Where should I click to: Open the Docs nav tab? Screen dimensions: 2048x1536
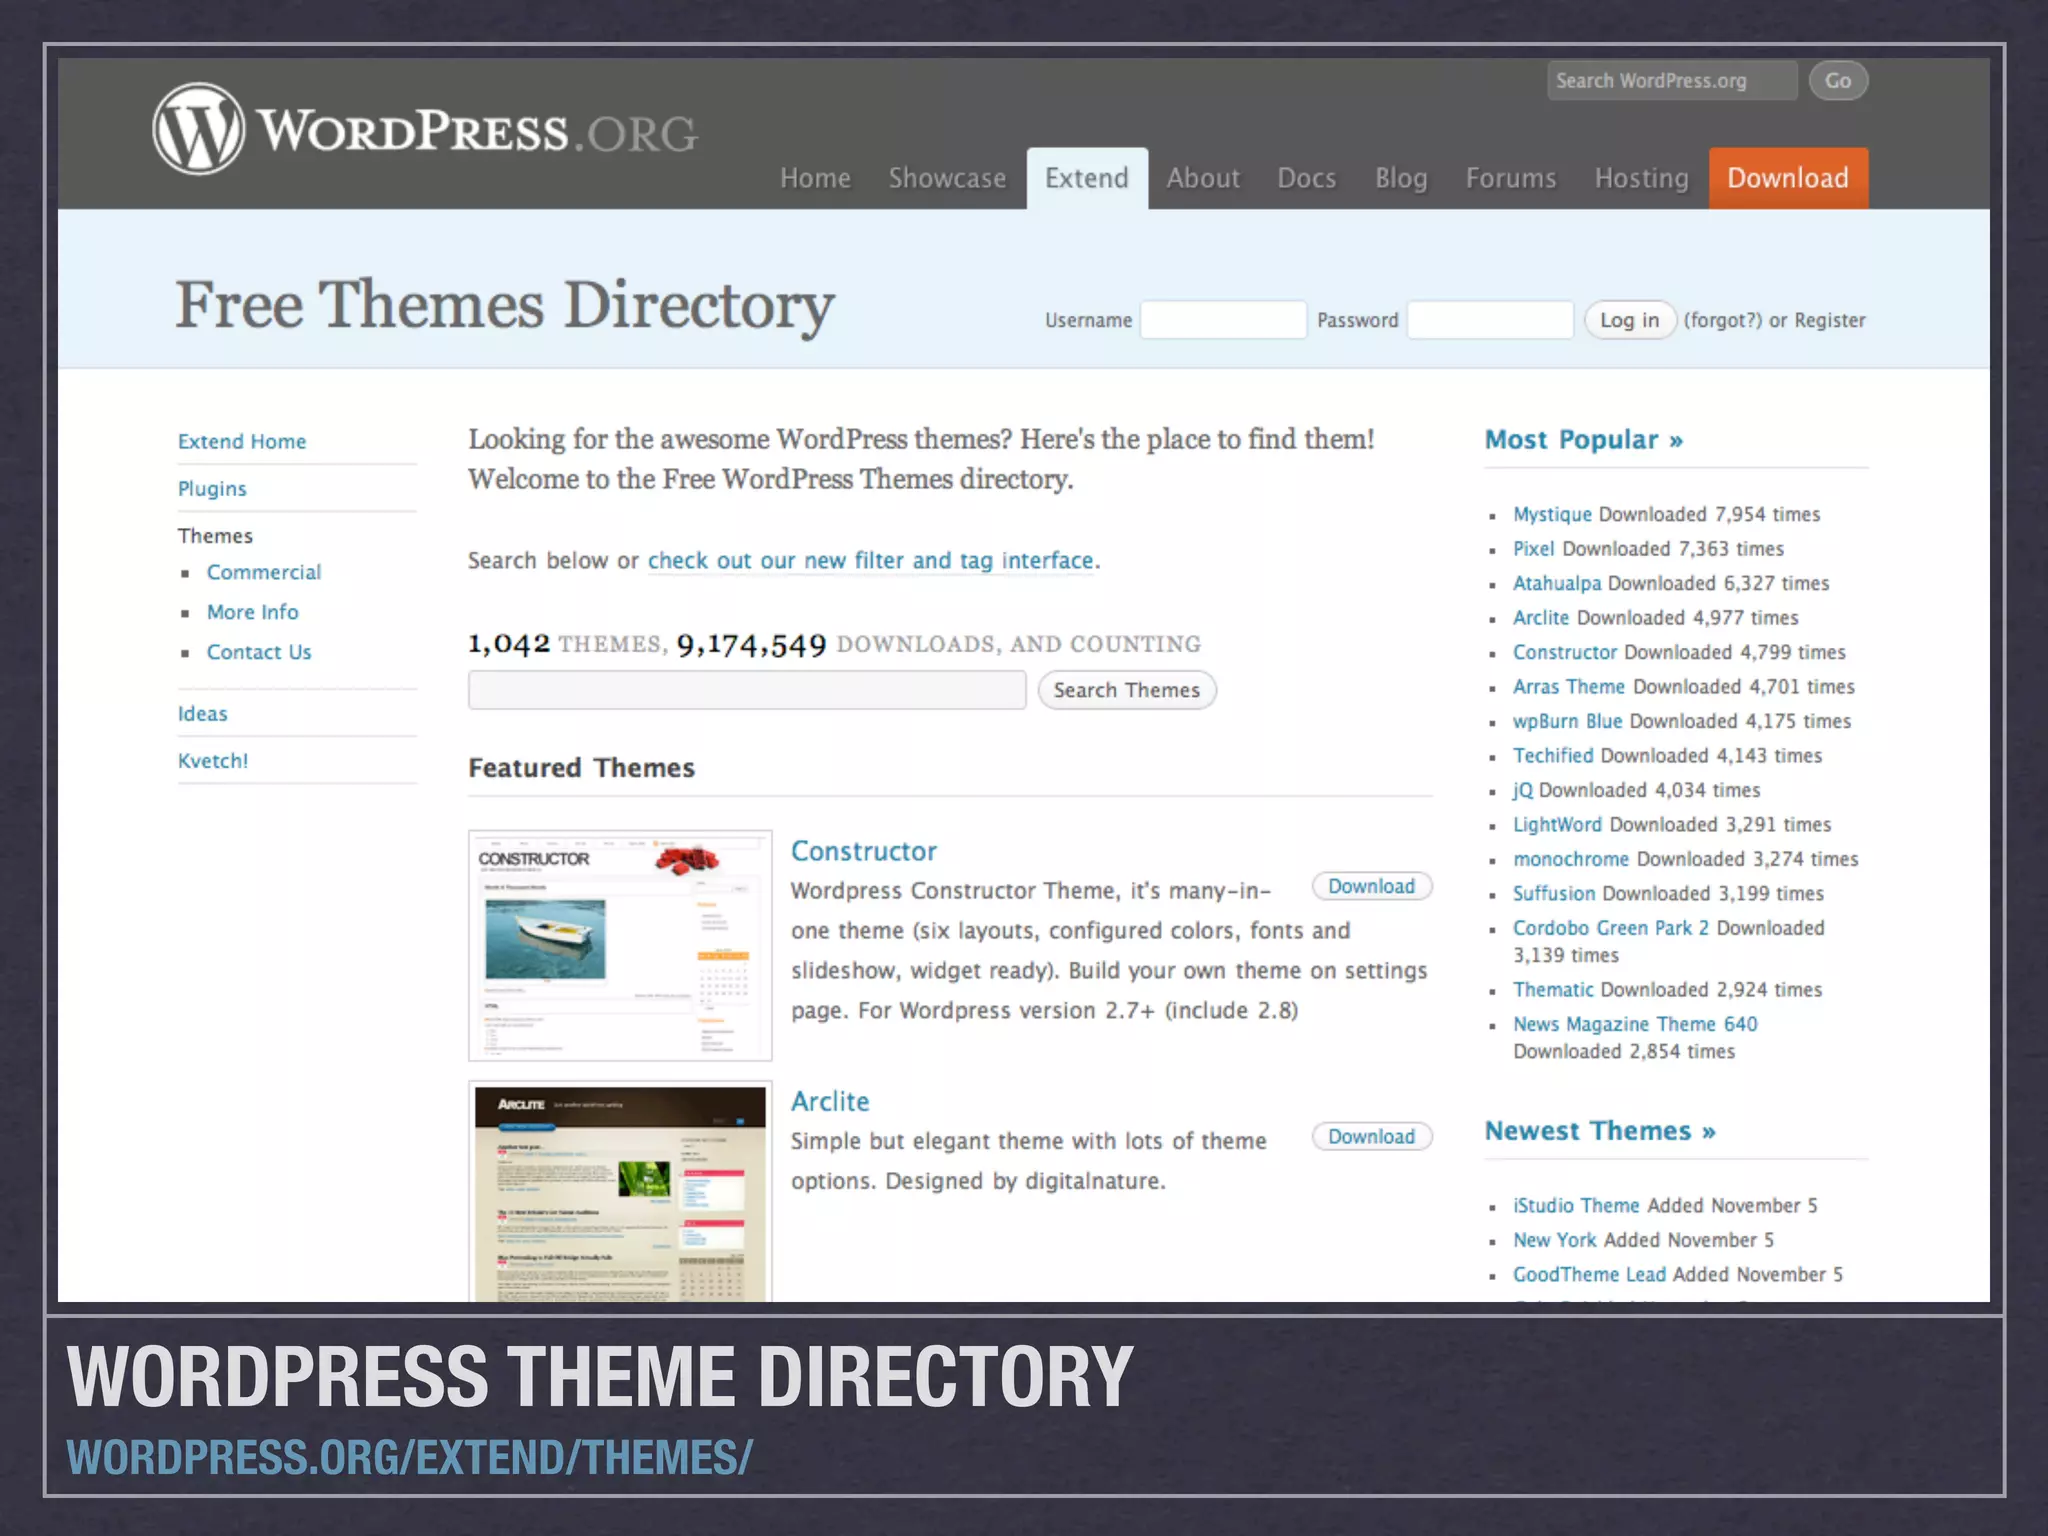[x=1306, y=178]
